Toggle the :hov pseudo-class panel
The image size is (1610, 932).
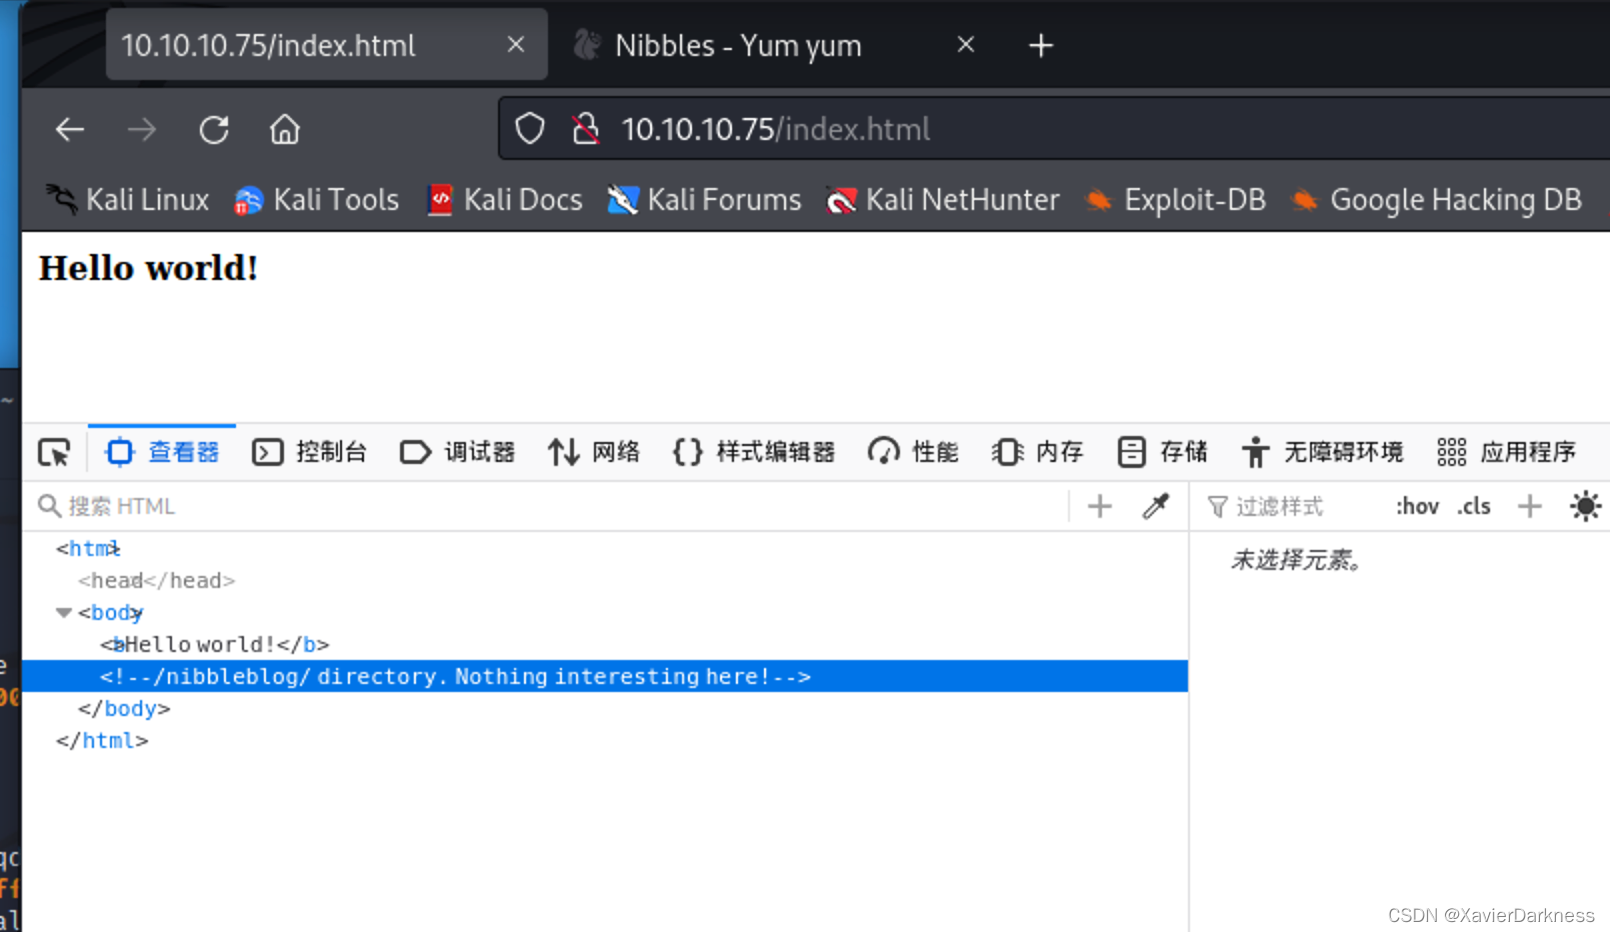[1417, 506]
